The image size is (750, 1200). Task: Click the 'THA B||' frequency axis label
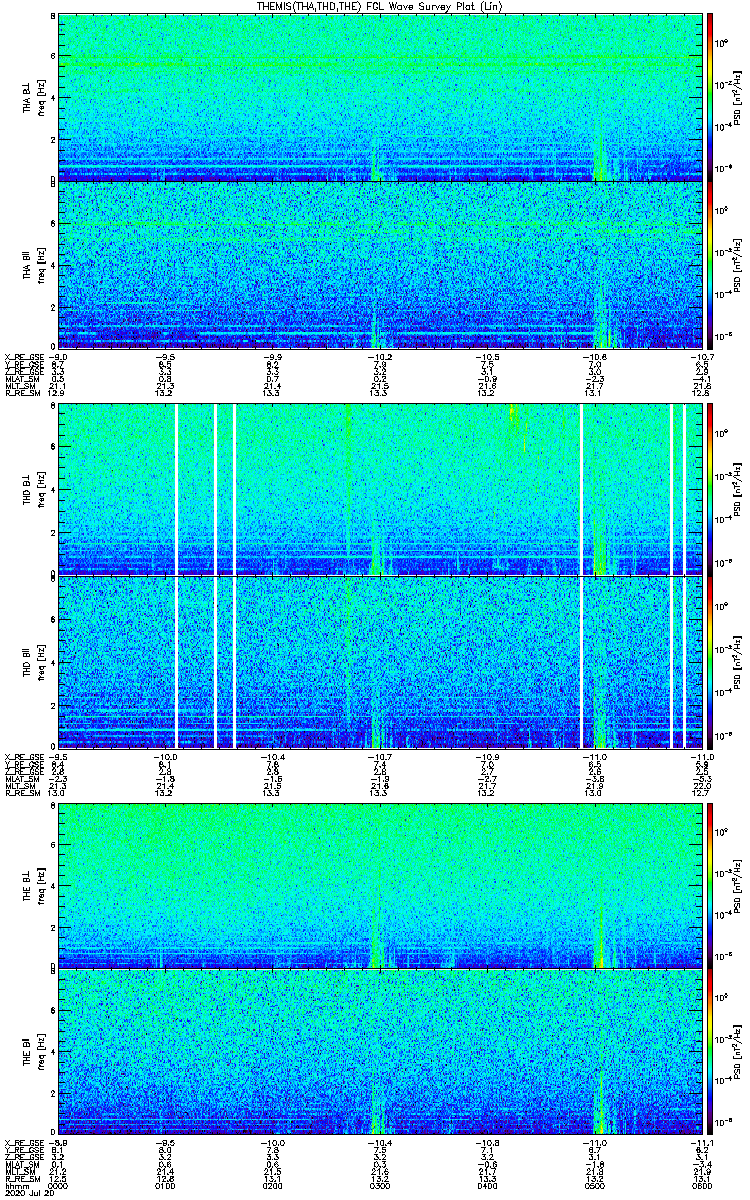tap(33, 265)
